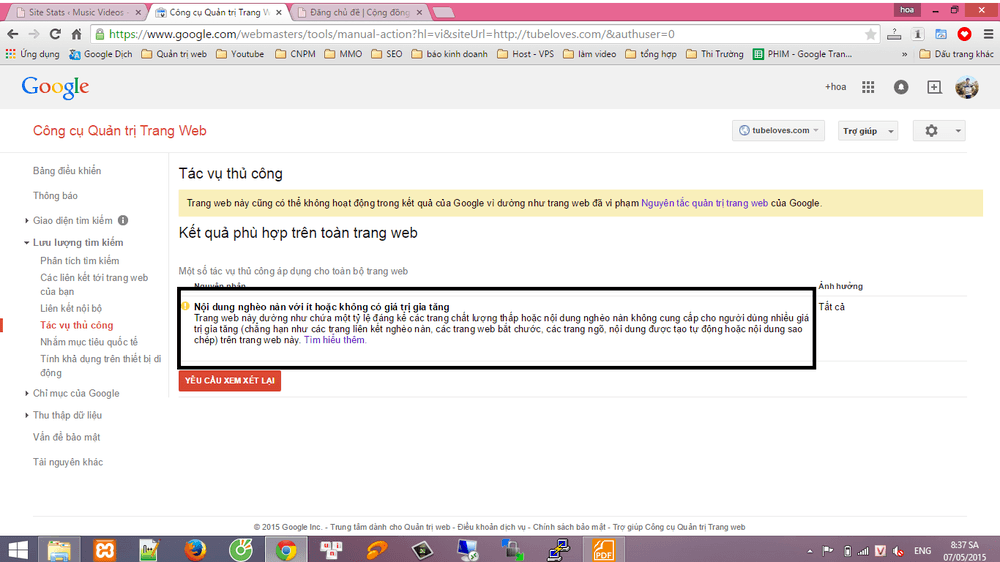Click the YÊU CẦU XEM XÉT LẠI button
The width and height of the screenshot is (1000, 562).
230,381
